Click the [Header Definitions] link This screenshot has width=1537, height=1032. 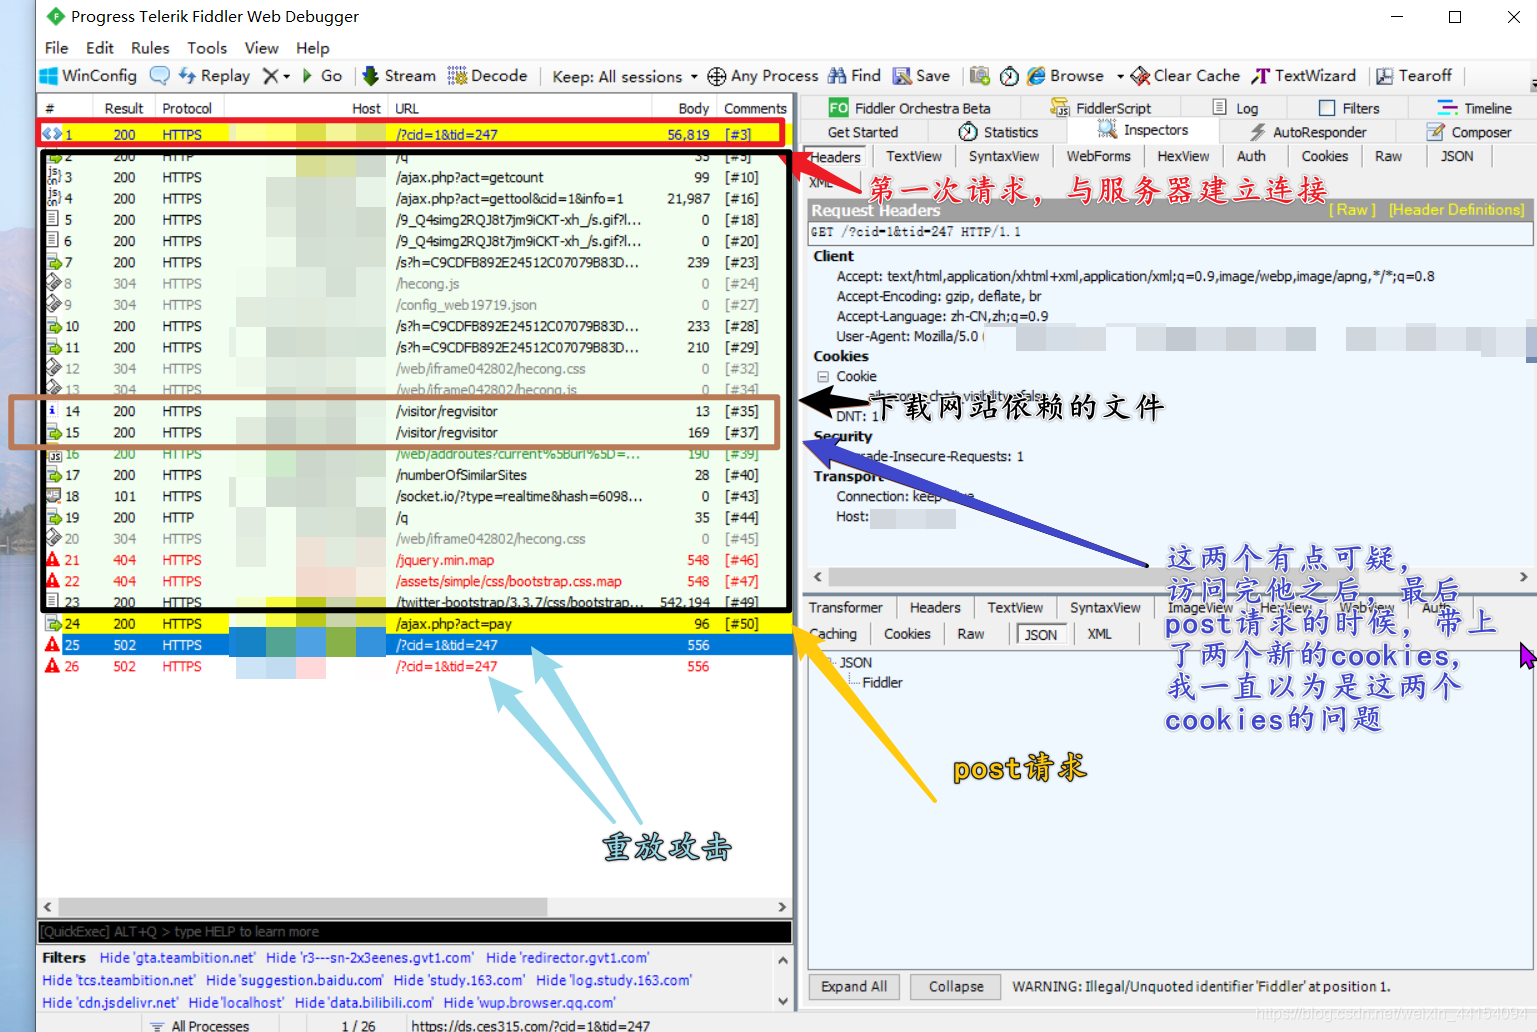(x=1456, y=210)
